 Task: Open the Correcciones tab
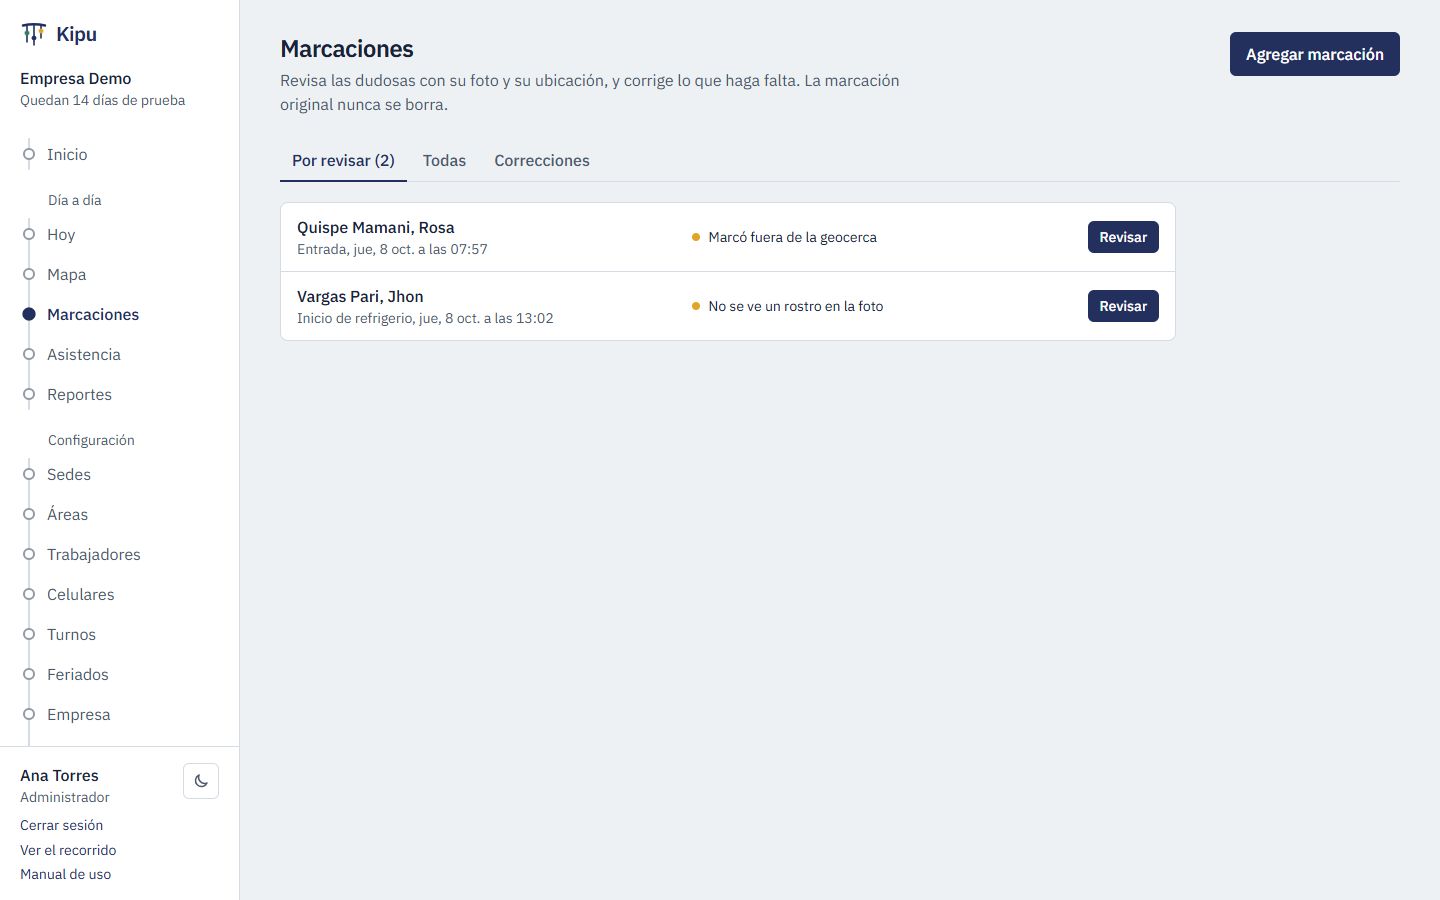click(x=542, y=160)
